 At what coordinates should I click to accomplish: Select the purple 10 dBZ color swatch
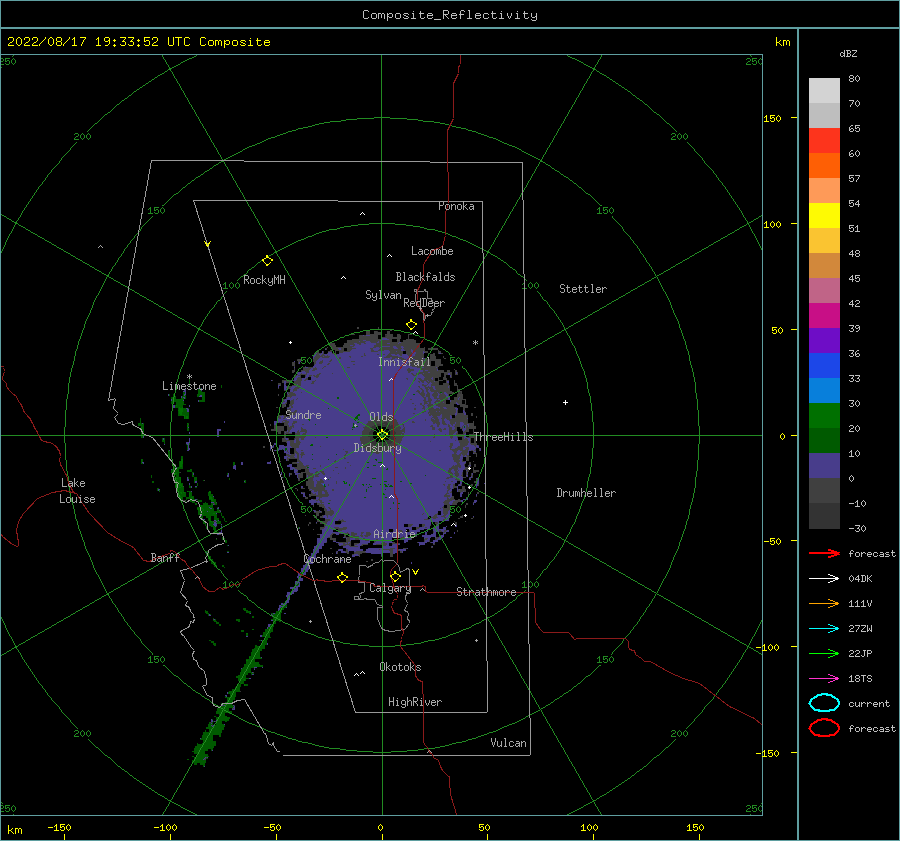[x=824, y=466]
